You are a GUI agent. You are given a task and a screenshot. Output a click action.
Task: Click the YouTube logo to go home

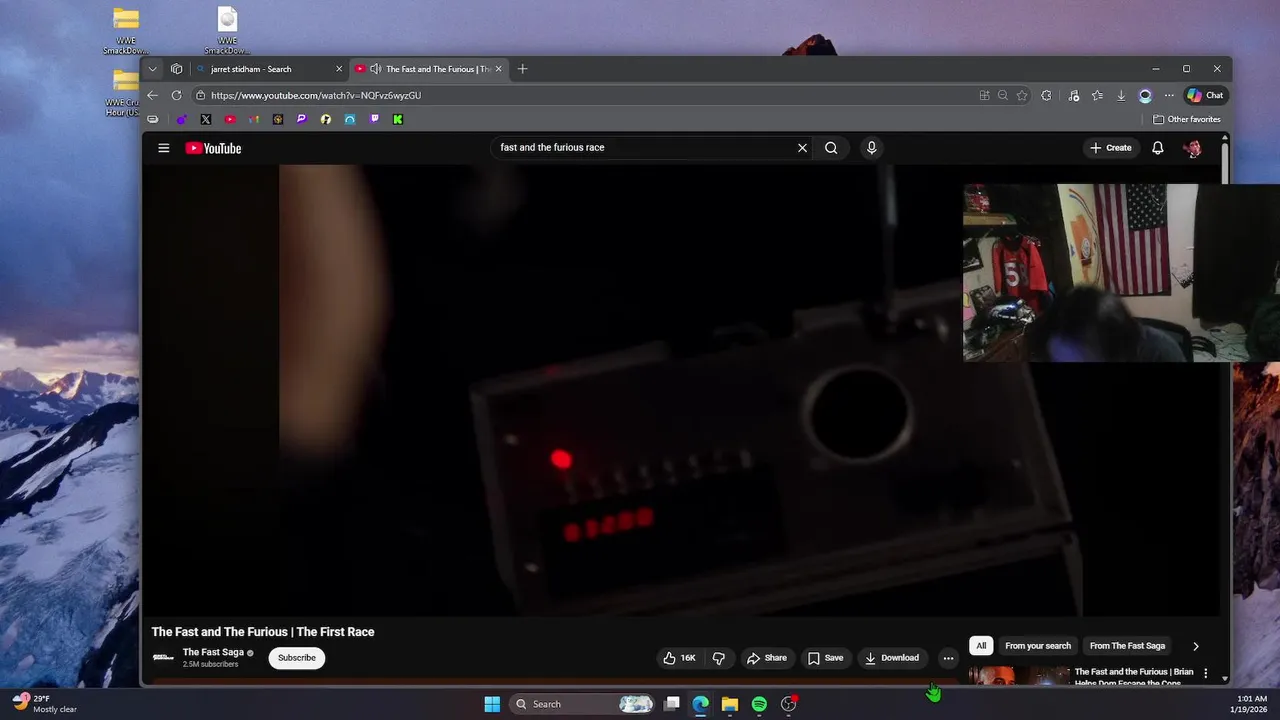tap(213, 148)
